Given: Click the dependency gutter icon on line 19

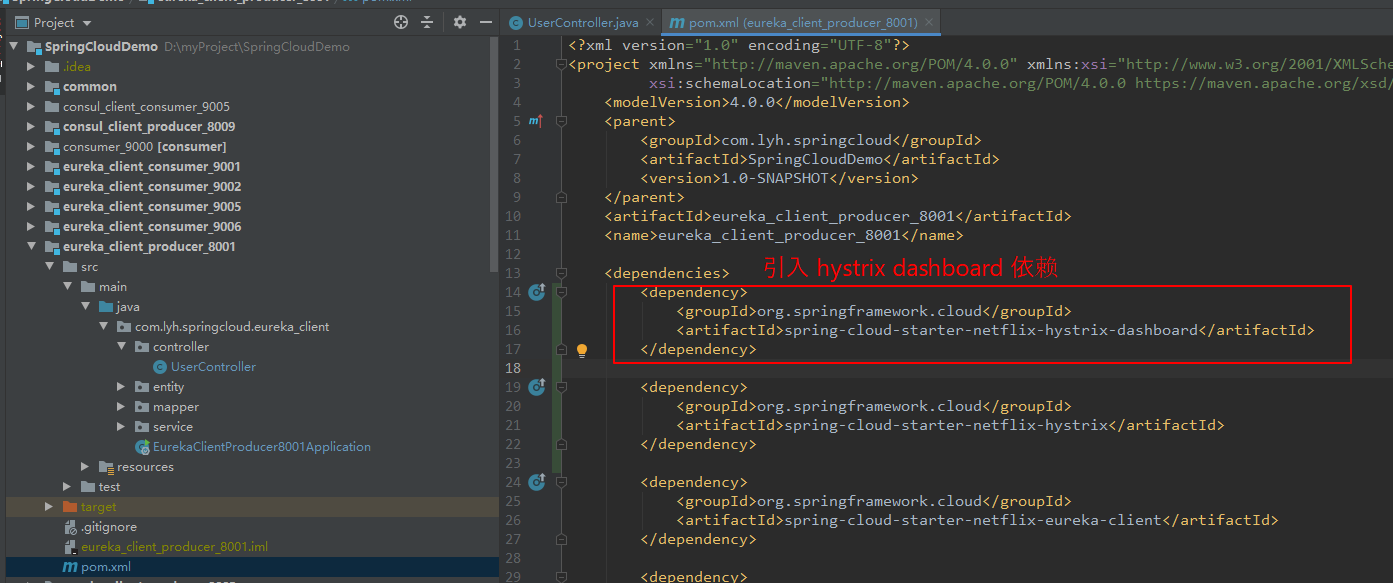Looking at the screenshot, I should 536,387.
